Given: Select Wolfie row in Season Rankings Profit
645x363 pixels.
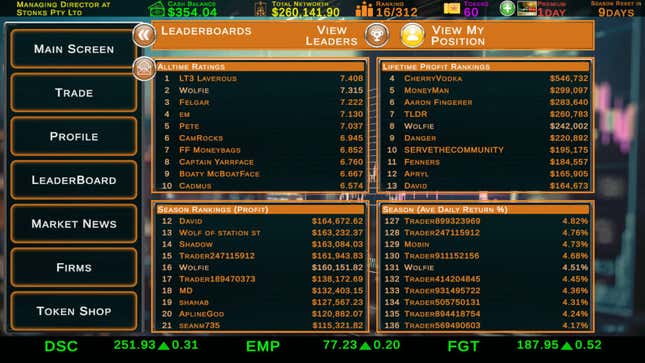Looking at the screenshot, I should pos(262,268).
